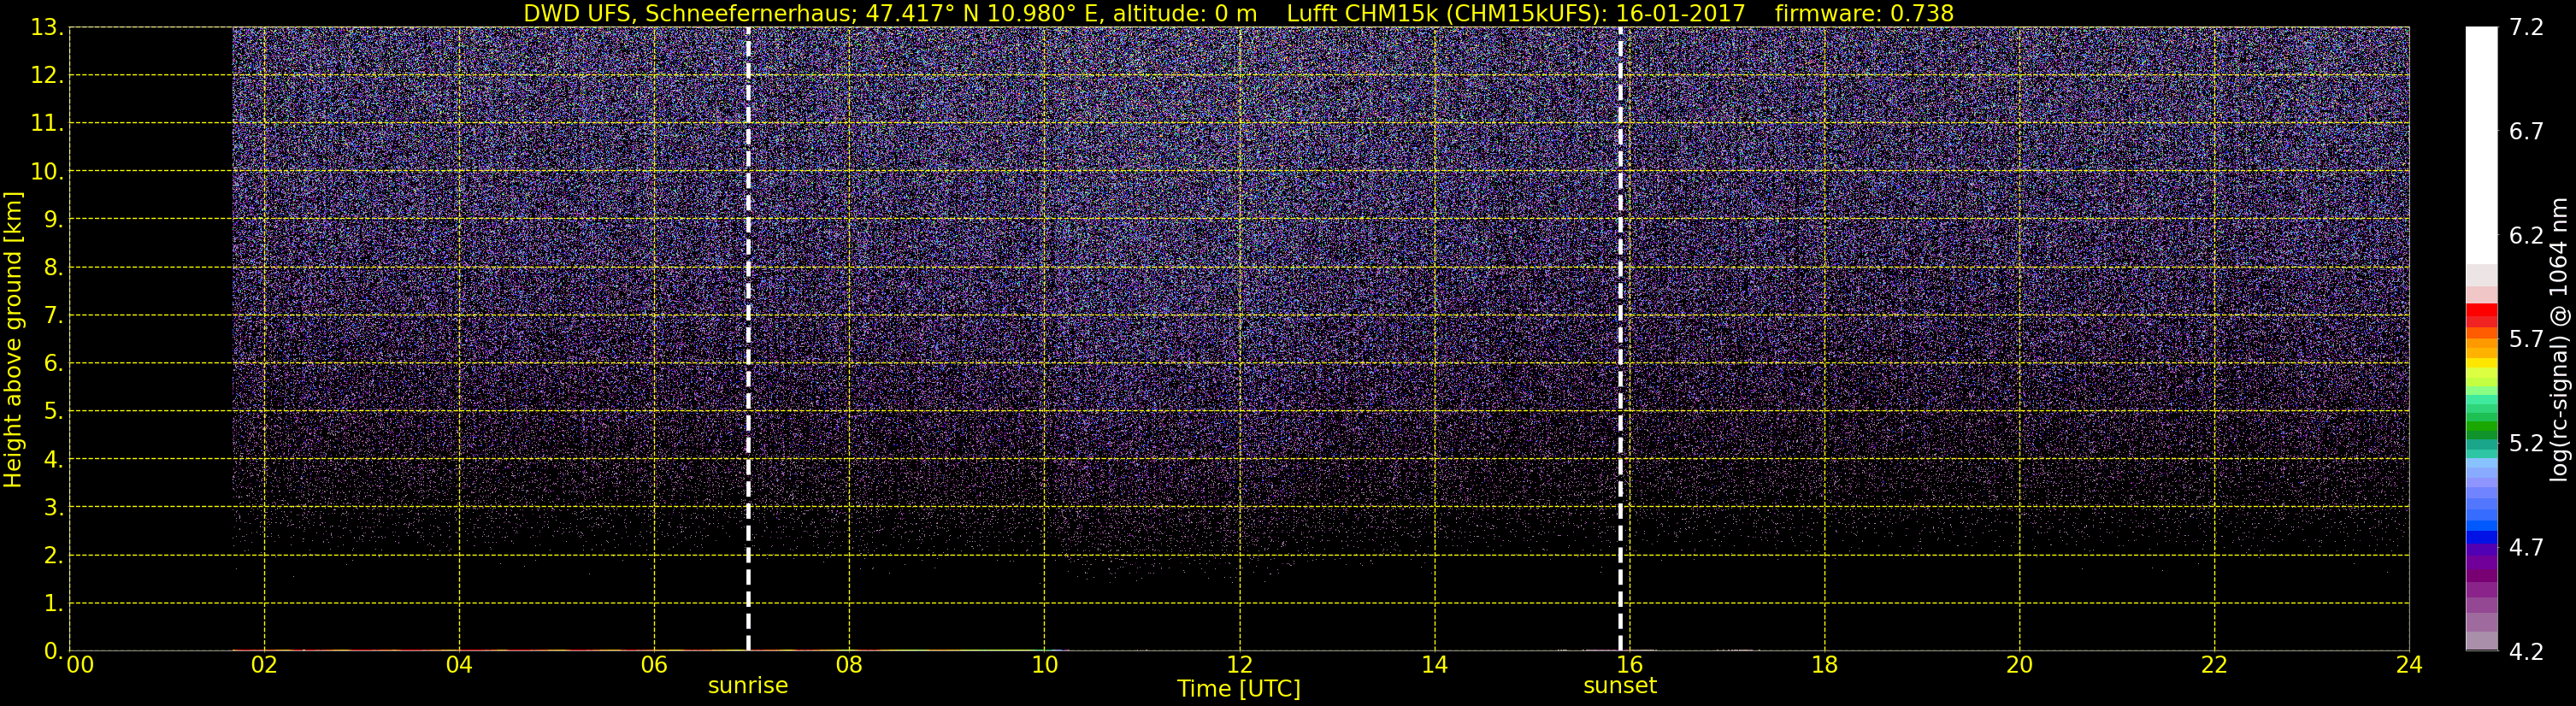The width and height of the screenshot is (2576, 706).
Task: Select the time axis tick label "14"
Action: coord(1434,666)
